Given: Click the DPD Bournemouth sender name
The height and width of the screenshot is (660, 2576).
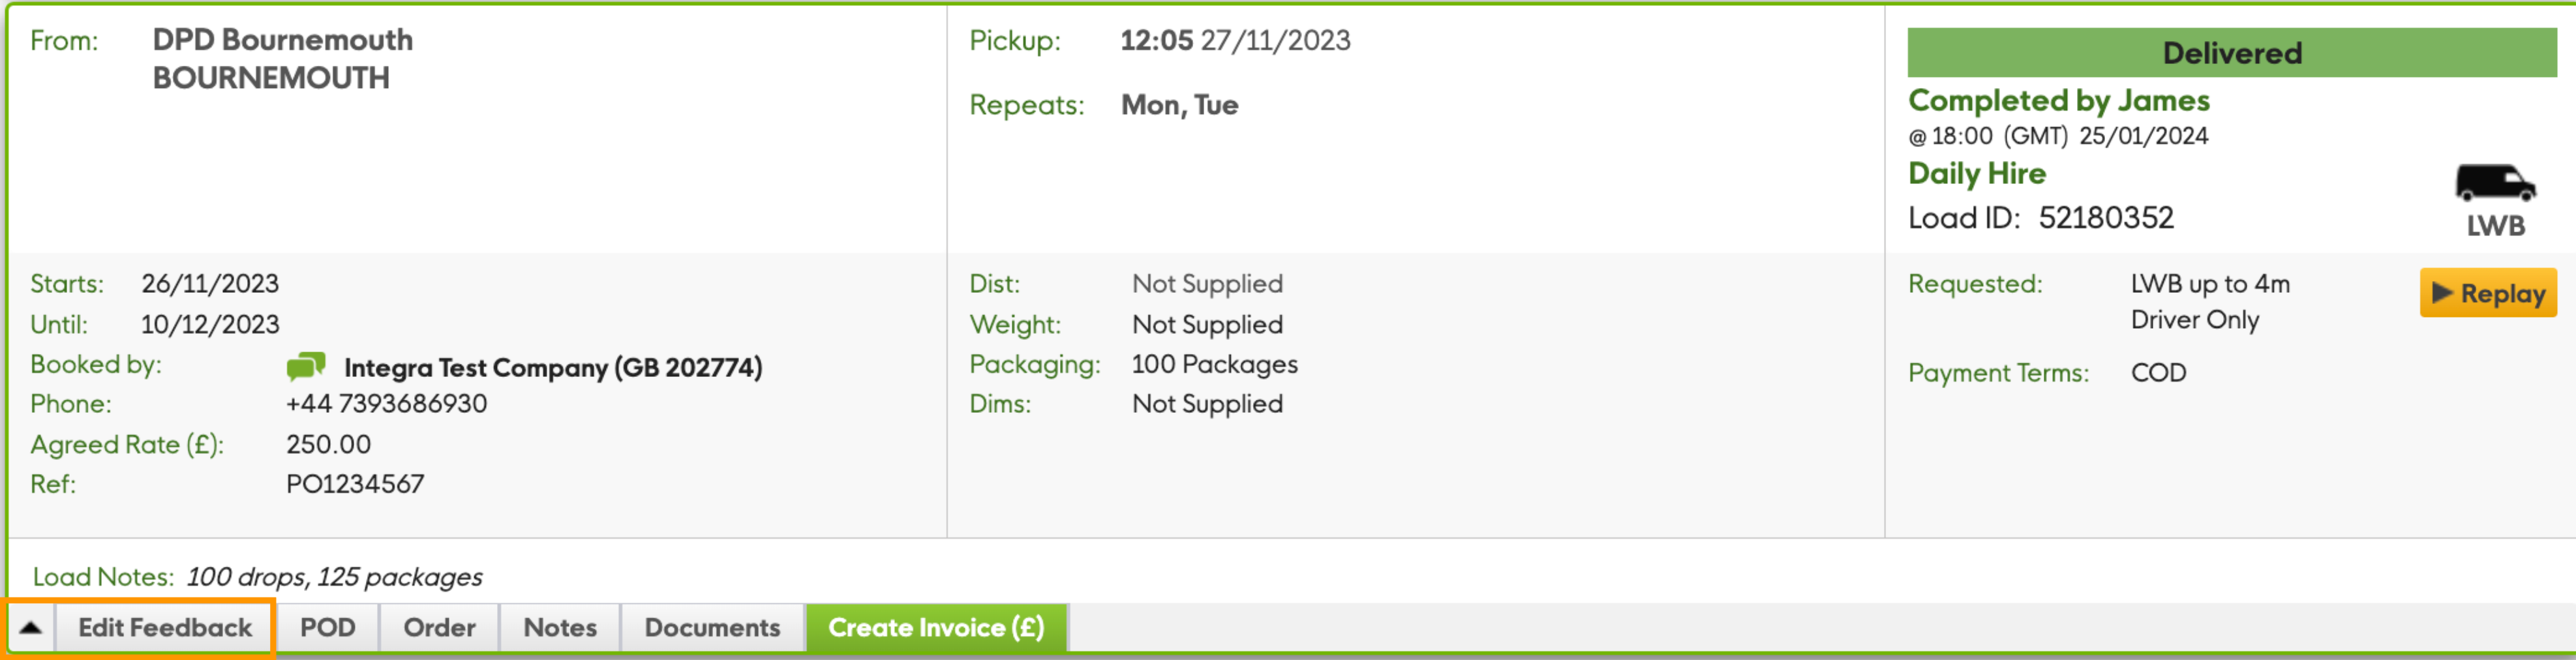Looking at the screenshot, I should click(x=282, y=40).
